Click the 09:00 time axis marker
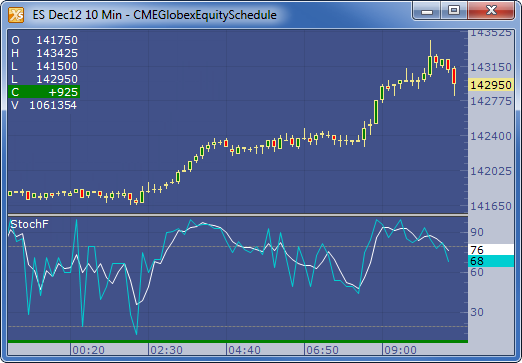 click(x=400, y=350)
